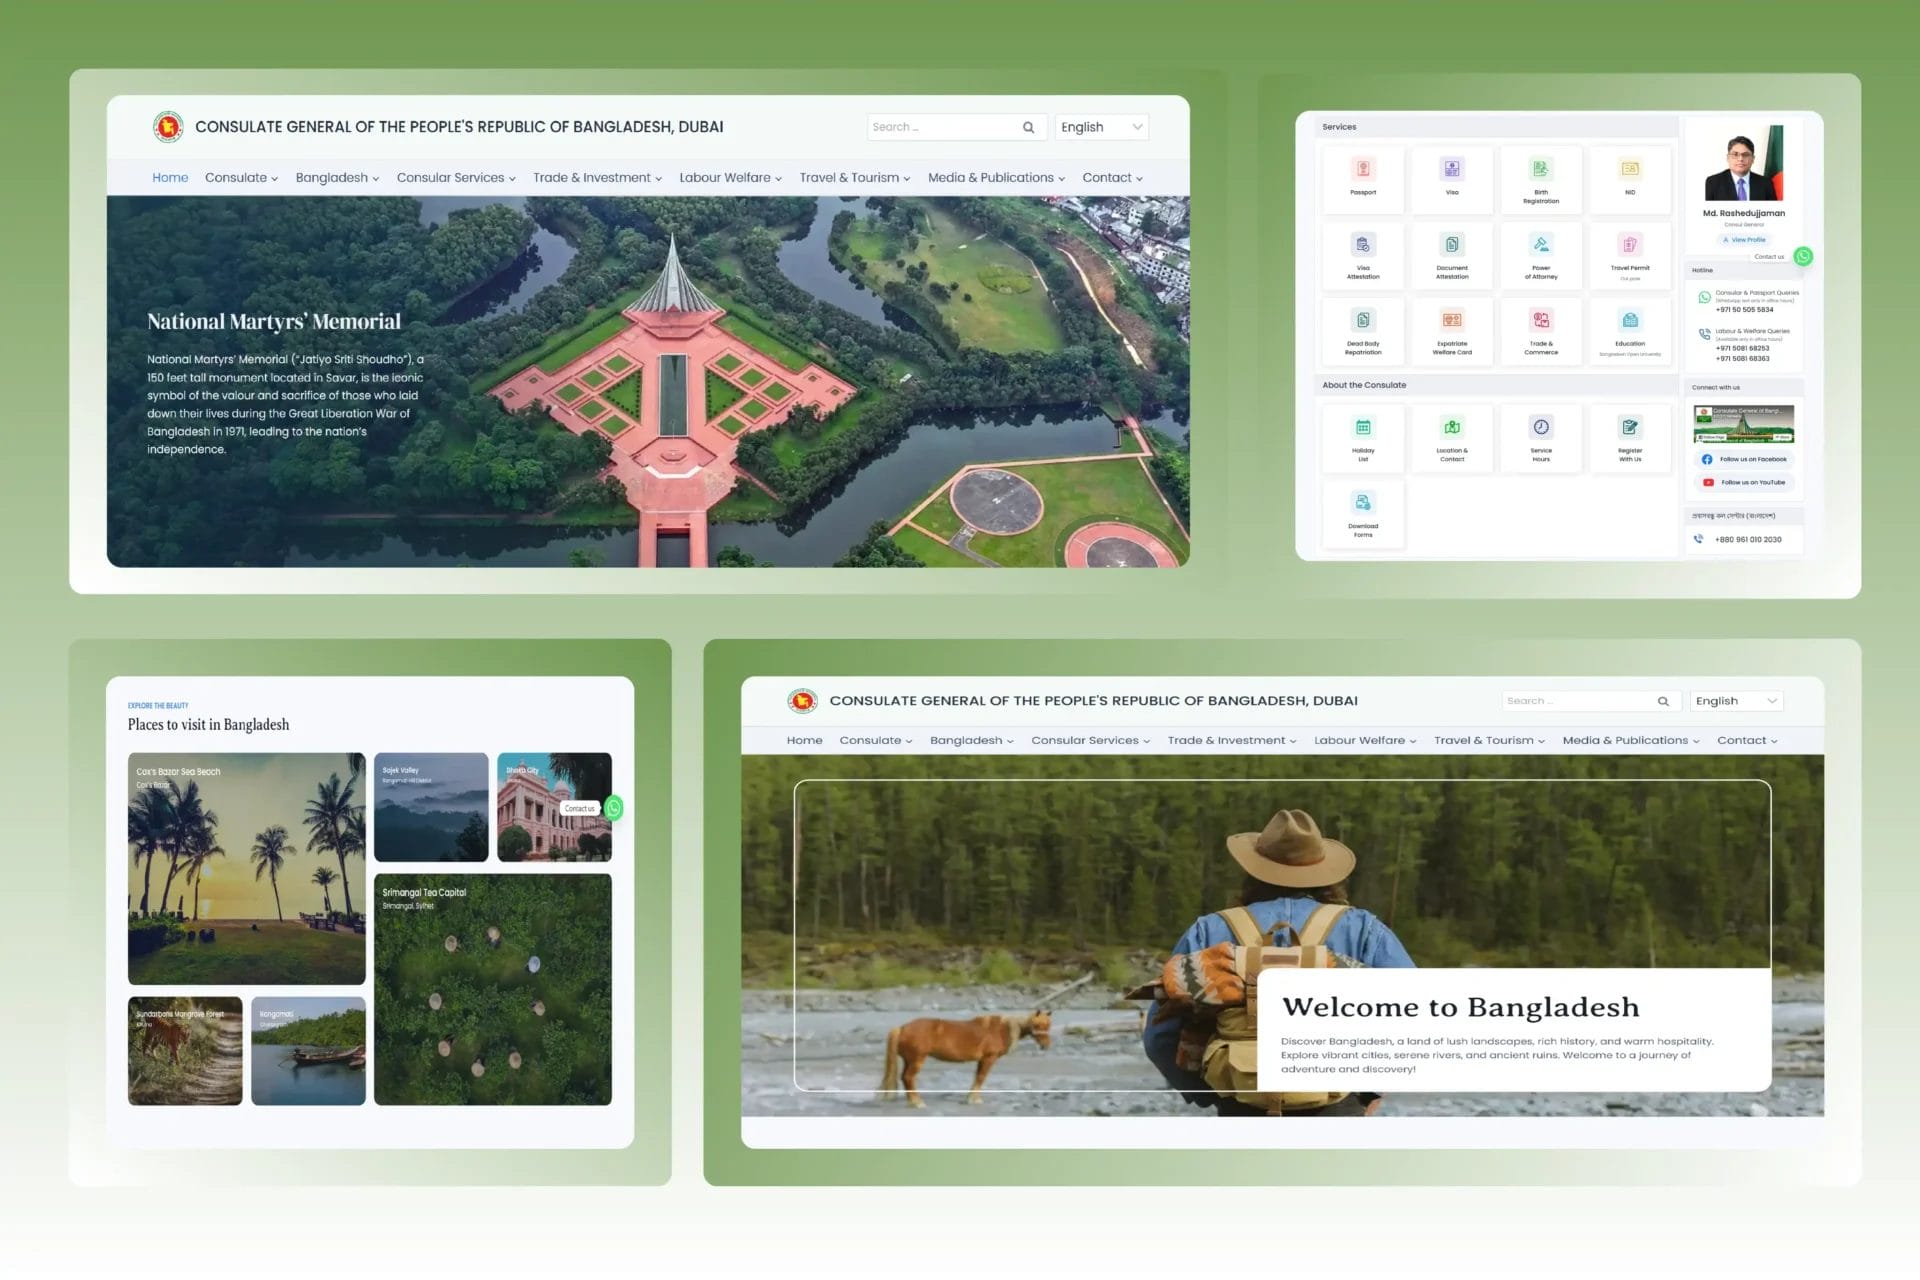The width and height of the screenshot is (1920, 1280).
Task: Click search magnifier above Martyrs' Memorial banner
Action: (x=1028, y=127)
